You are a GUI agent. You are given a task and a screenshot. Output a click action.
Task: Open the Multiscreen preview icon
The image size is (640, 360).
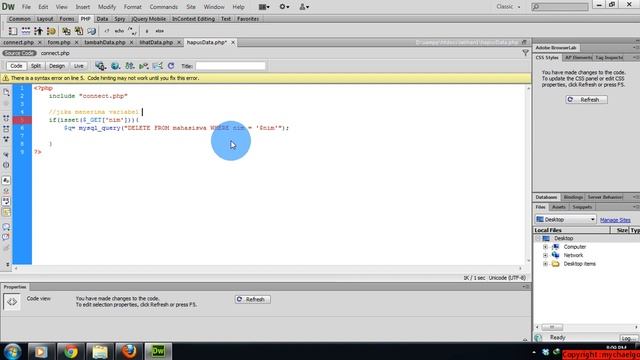pos(100,66)
